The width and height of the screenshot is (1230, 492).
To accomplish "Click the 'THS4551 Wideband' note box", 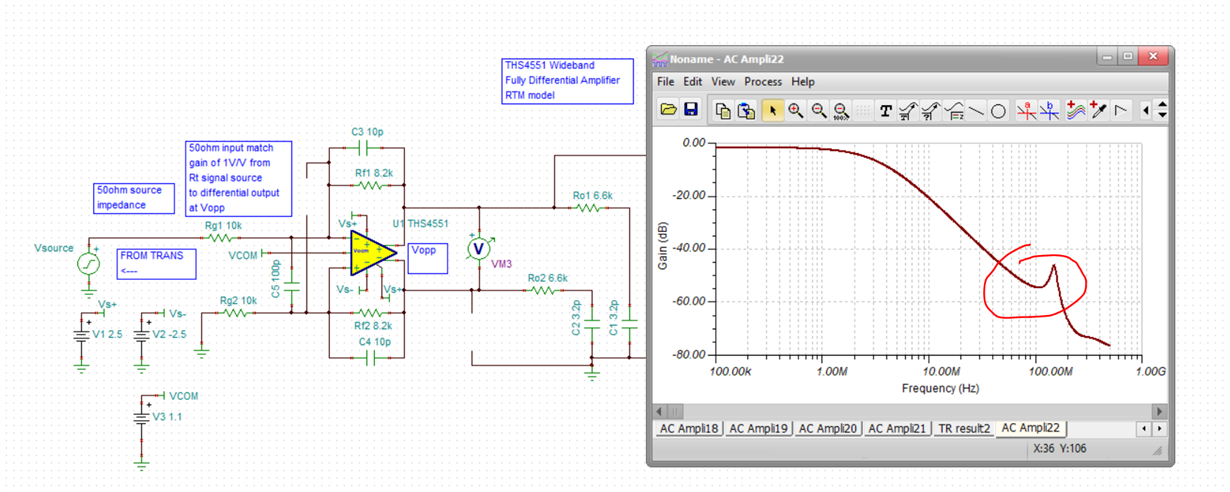I will [568, 81].
